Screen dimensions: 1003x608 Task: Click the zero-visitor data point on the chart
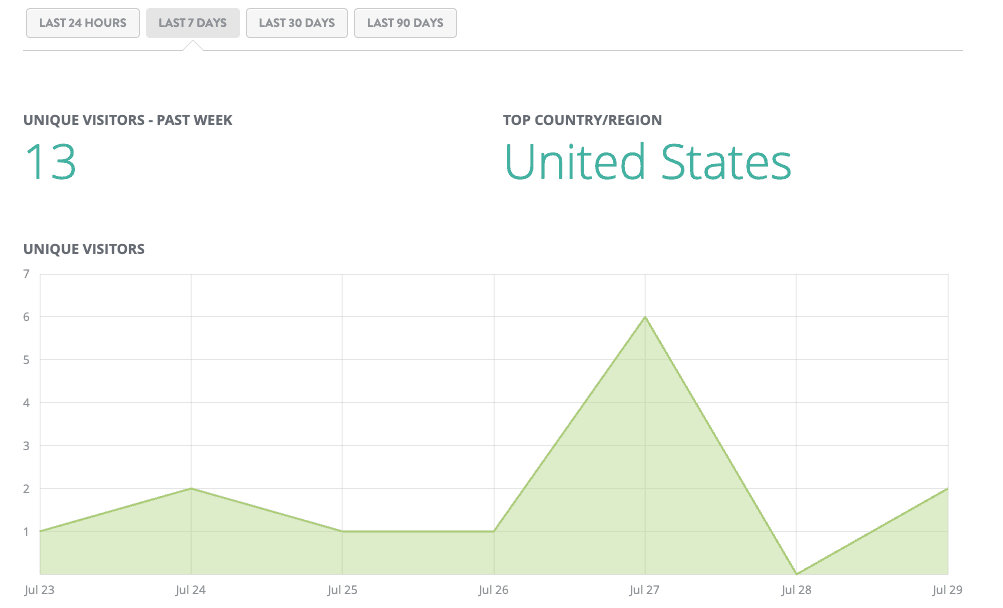797,574
